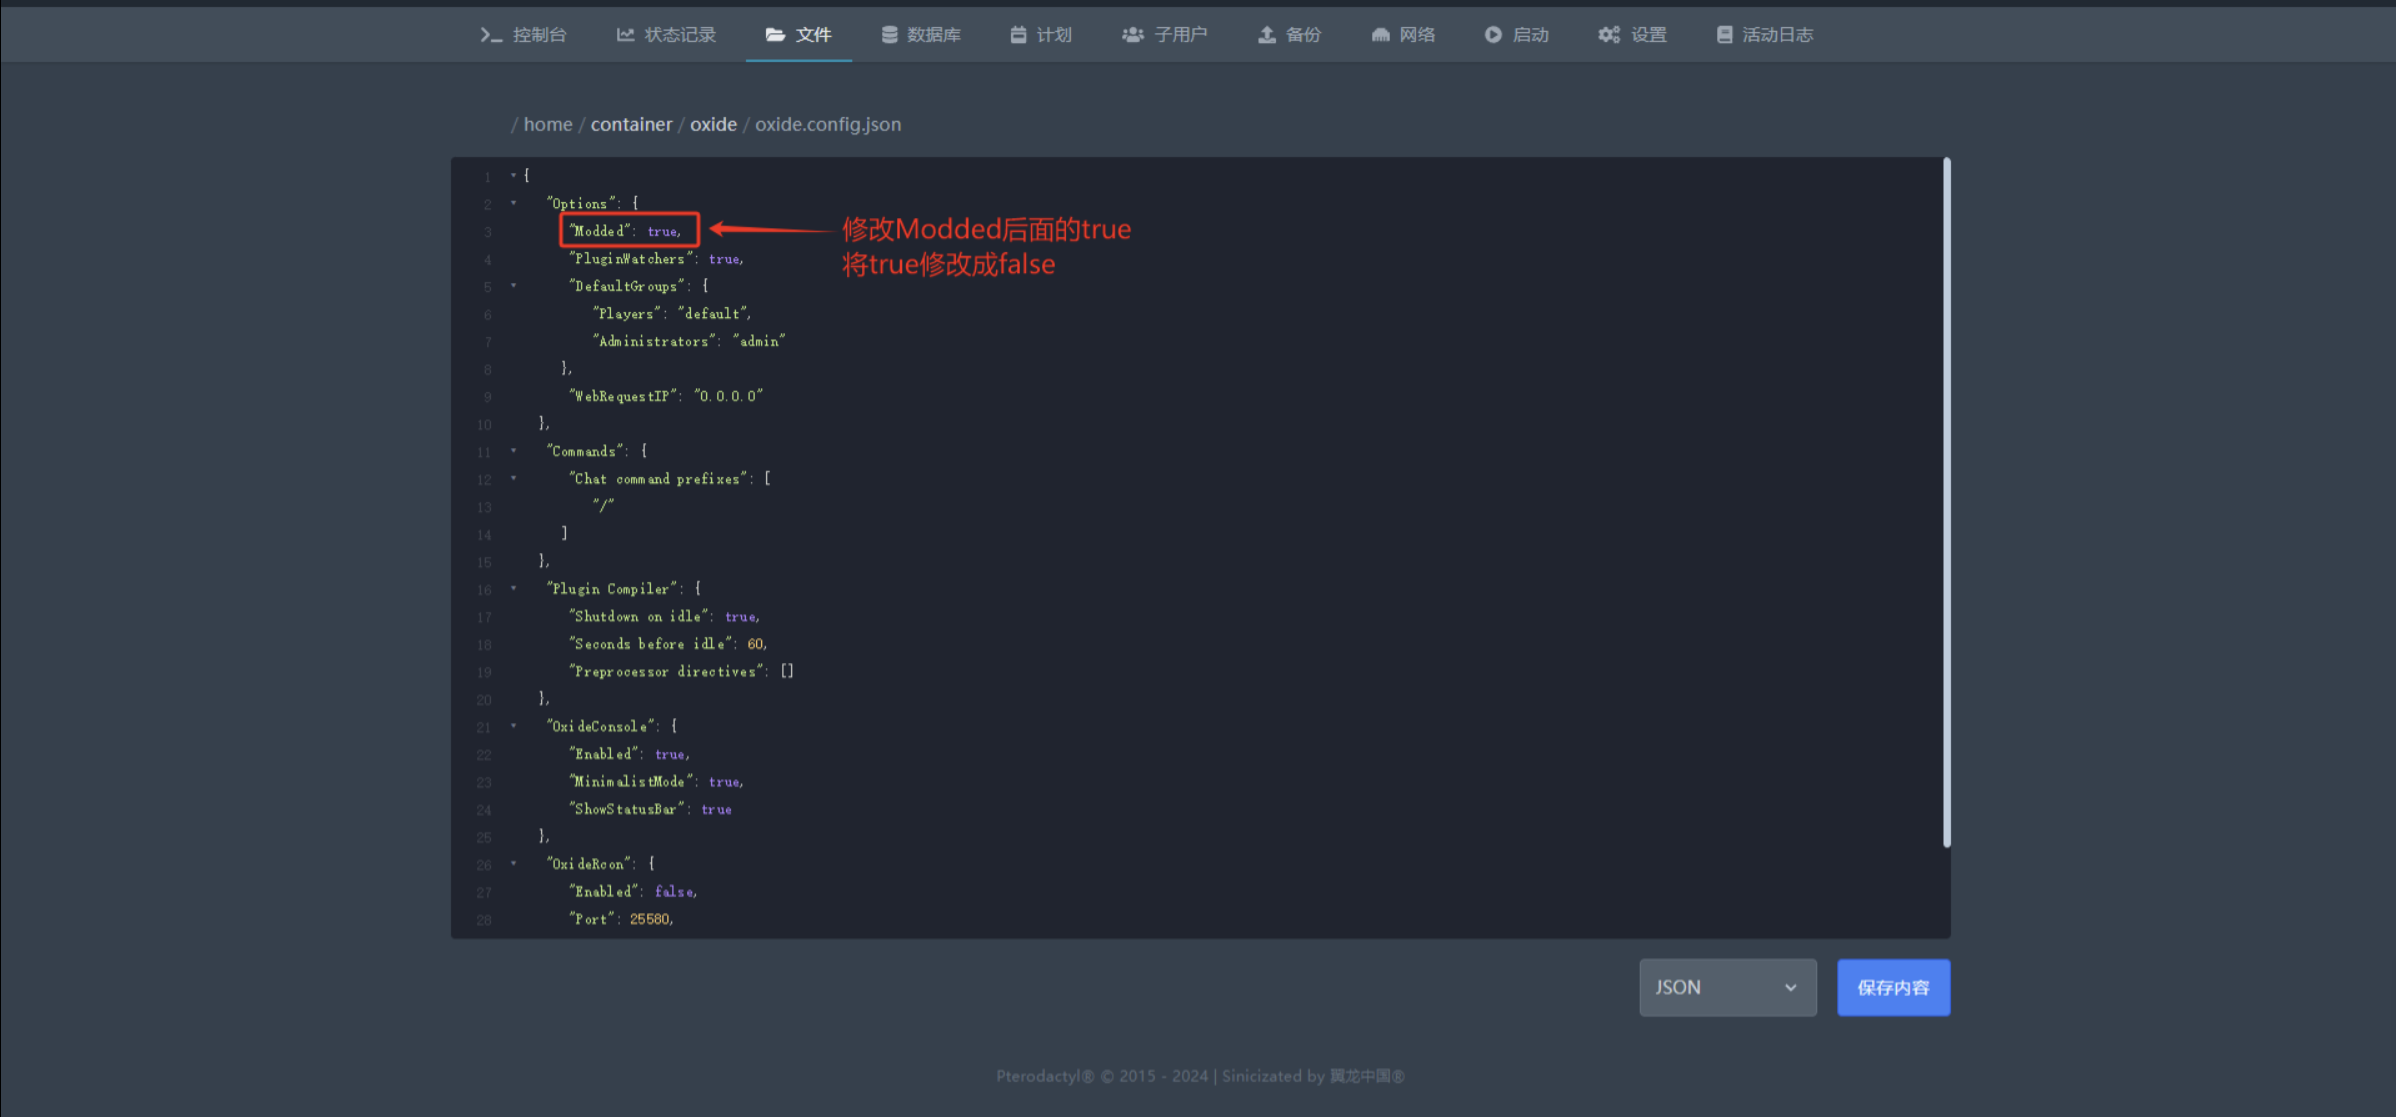This screenshot has height=1117, width=2396.
Task: Click the Pterodactyl copyright footer text
Action: 1200,1076
